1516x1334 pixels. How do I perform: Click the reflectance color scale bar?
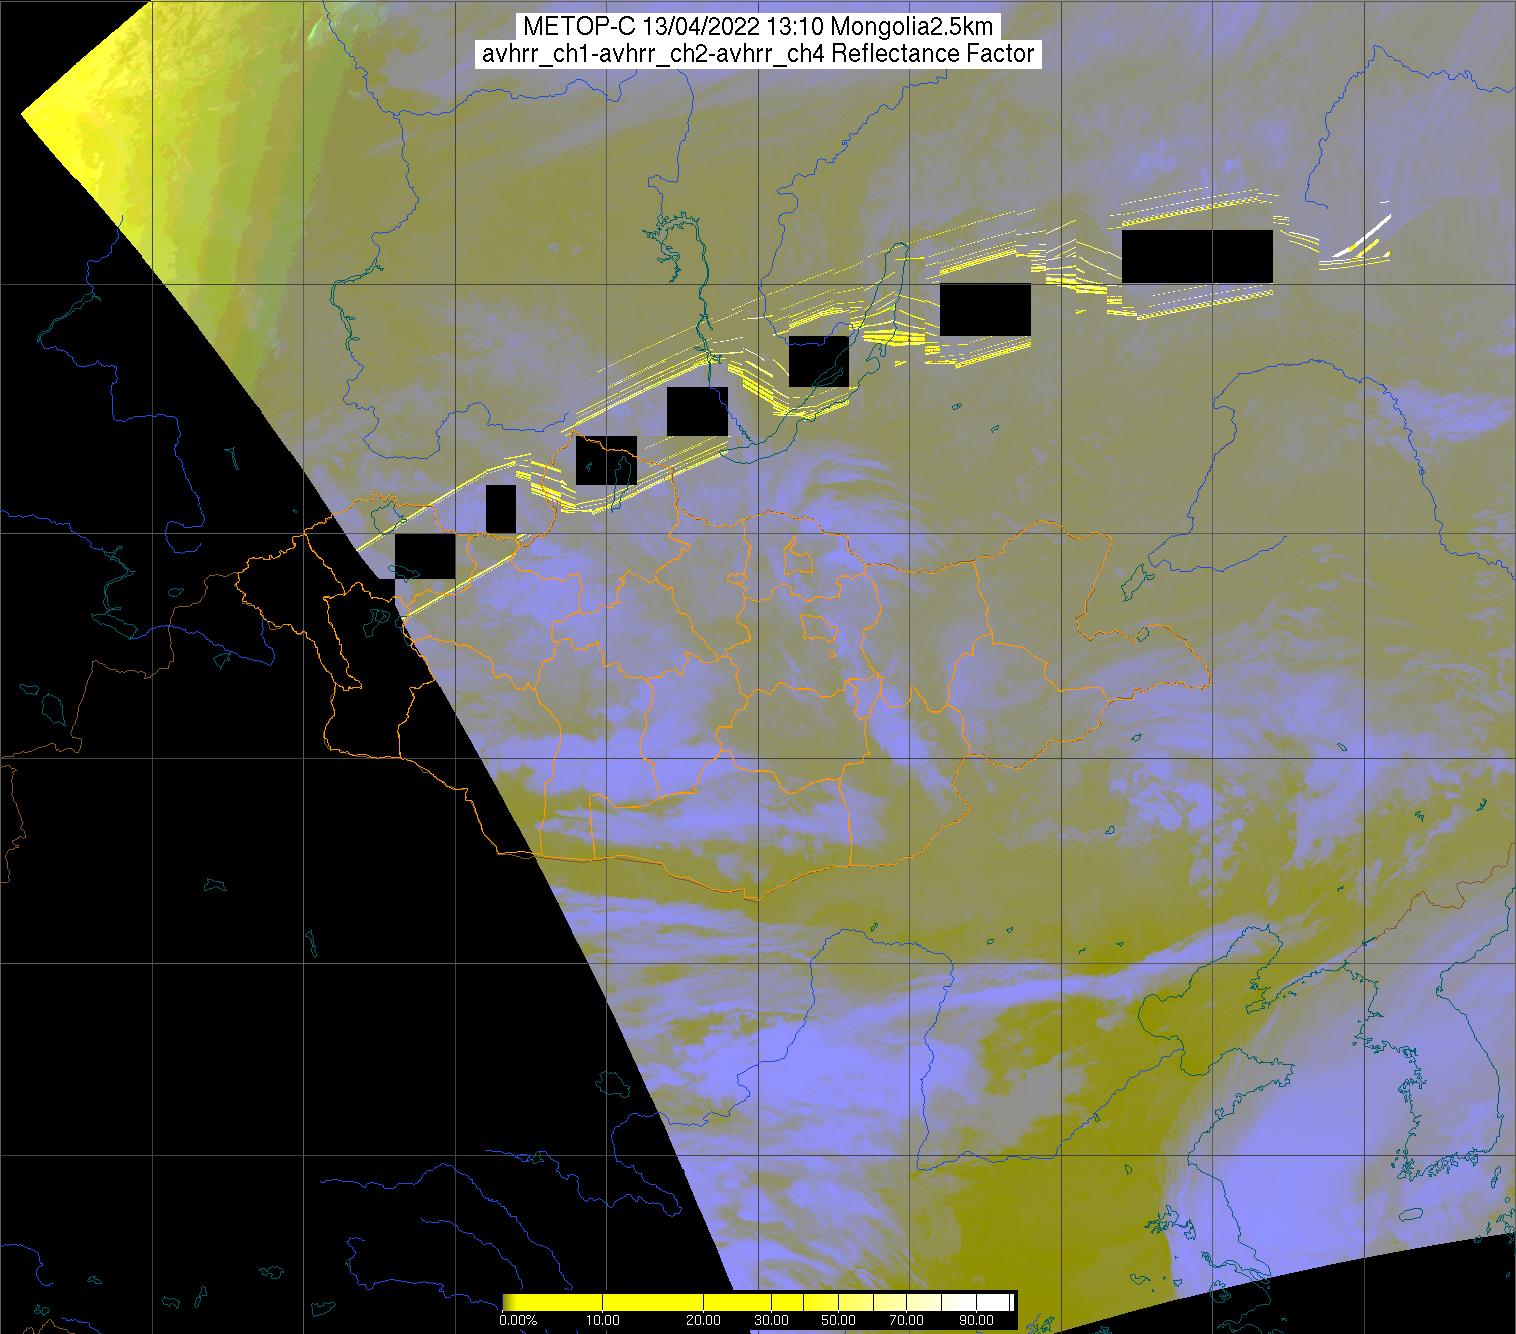[x=758, y=1302]
